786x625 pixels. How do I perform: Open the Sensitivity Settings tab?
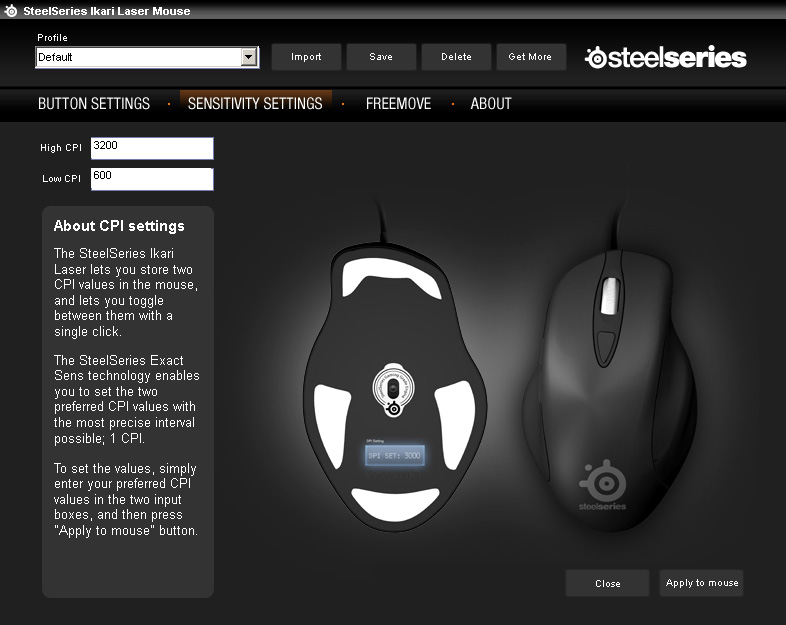[x=255, y=104]
